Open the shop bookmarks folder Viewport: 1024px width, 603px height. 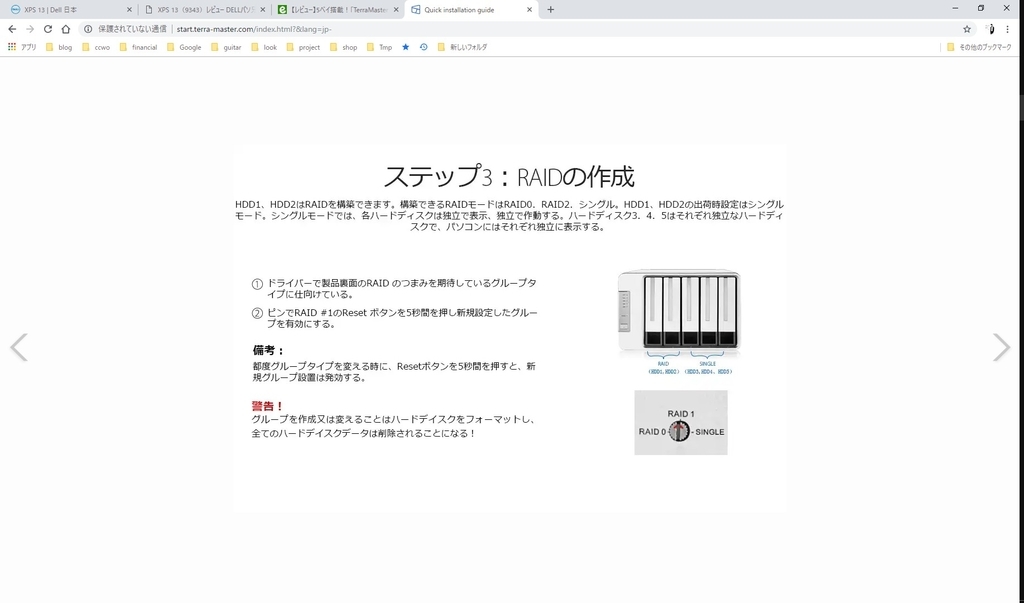pos(344,47)
